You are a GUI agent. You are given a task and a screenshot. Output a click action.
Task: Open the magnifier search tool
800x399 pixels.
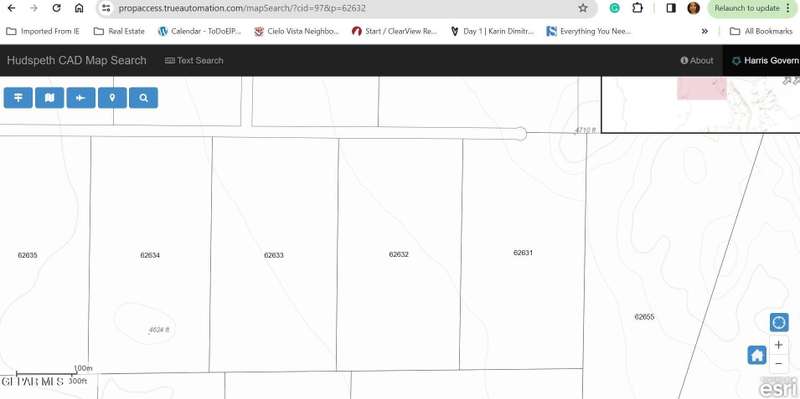point(143,98)
